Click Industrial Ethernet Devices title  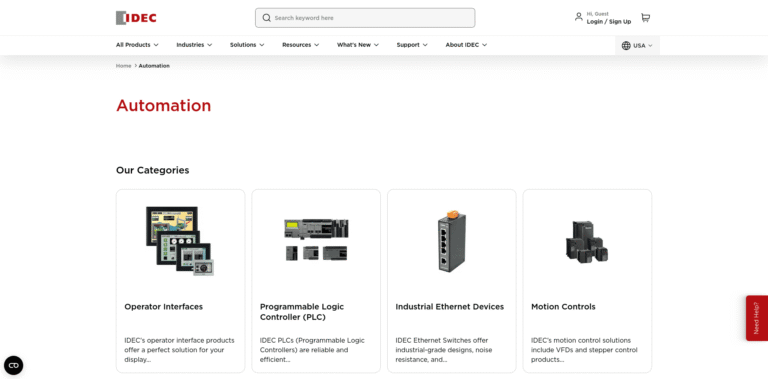[x=450, y=307]
